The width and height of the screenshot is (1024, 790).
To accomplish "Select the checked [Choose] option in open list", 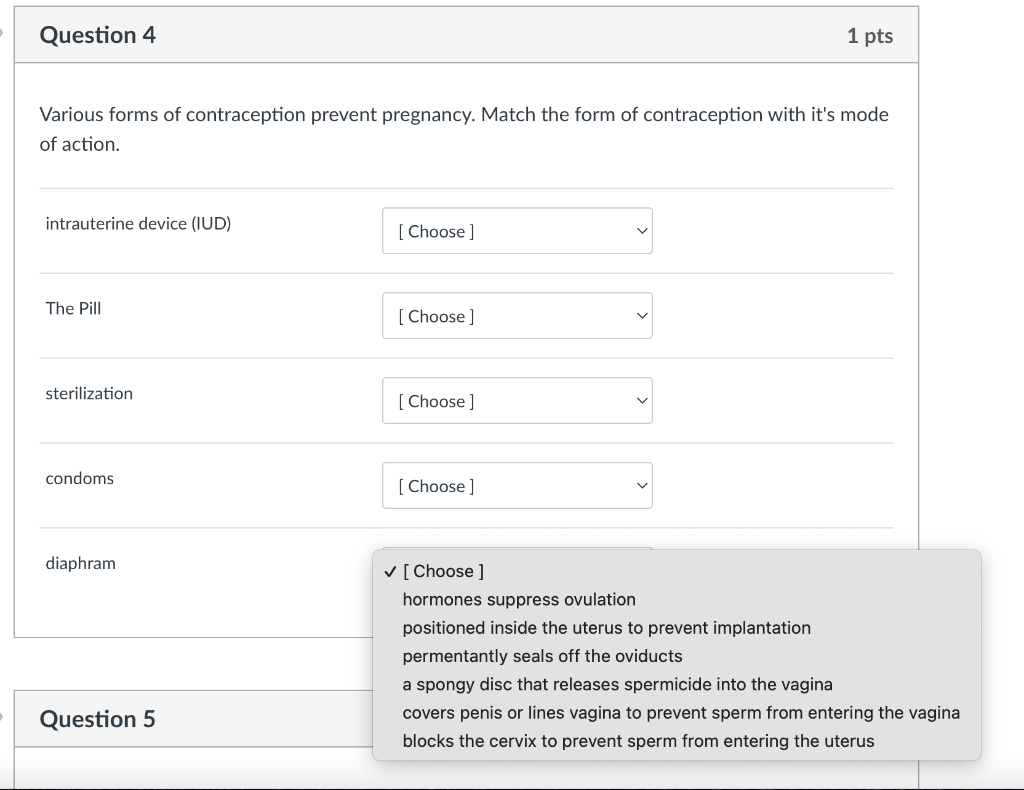I will coord(443,571).
